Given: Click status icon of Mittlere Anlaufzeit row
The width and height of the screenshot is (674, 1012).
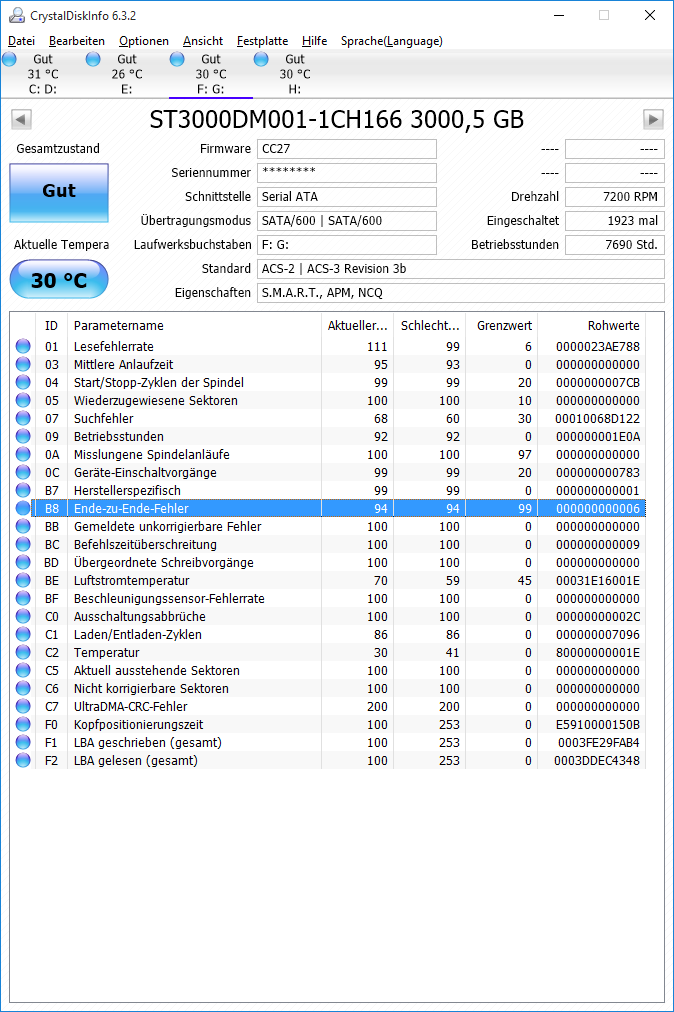Looking at the screenshot, I should 23,364.
